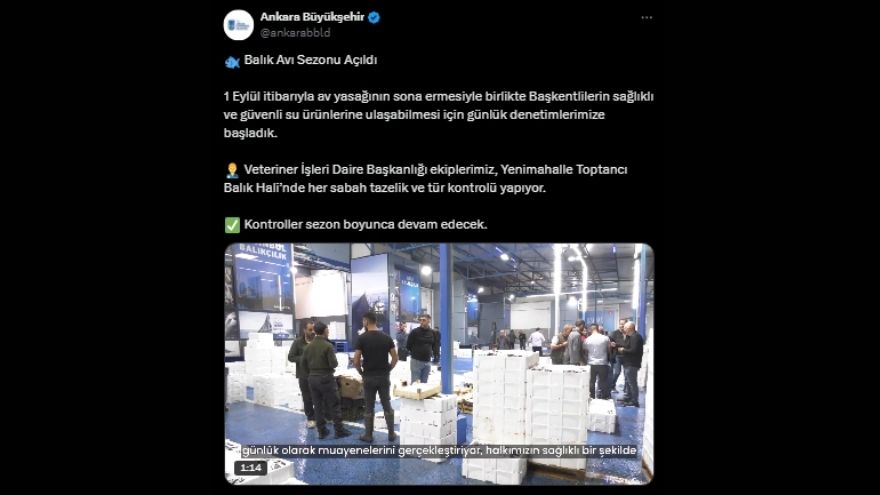This screenshot has height=495, width=880.
Task: Click the line Kontroller sezon boyunca devam edecek
Action: (x=365, y=224)
